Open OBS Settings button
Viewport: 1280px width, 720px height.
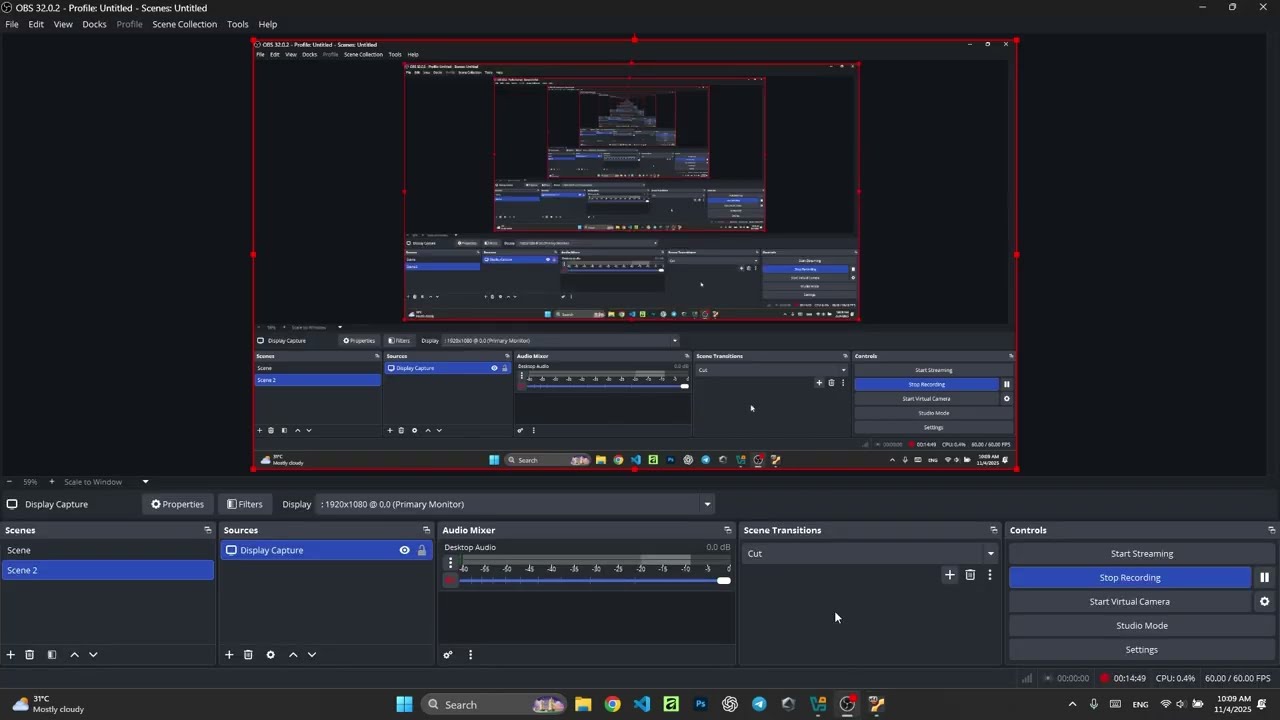(x=1142, y=650)
